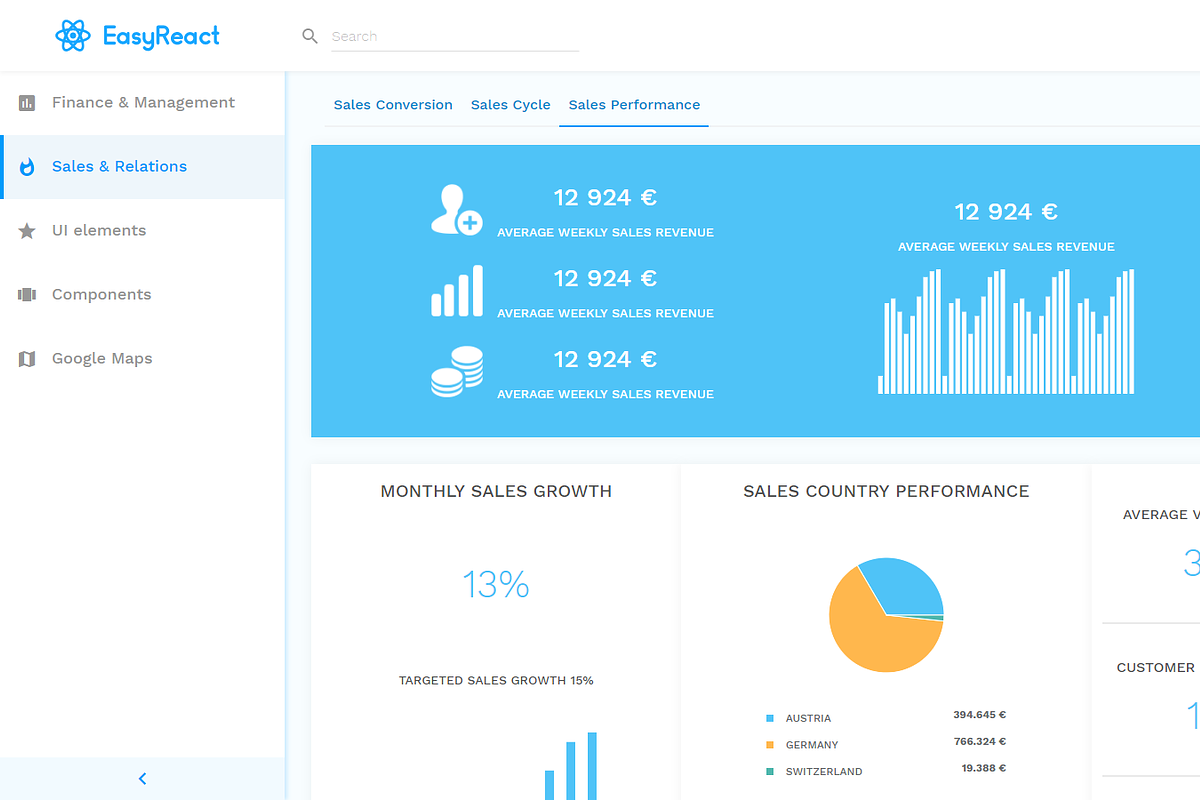Click 12 924 € beside the add-user icon
Viewport: 1200px width, 800px height.
tap(605, 198)
